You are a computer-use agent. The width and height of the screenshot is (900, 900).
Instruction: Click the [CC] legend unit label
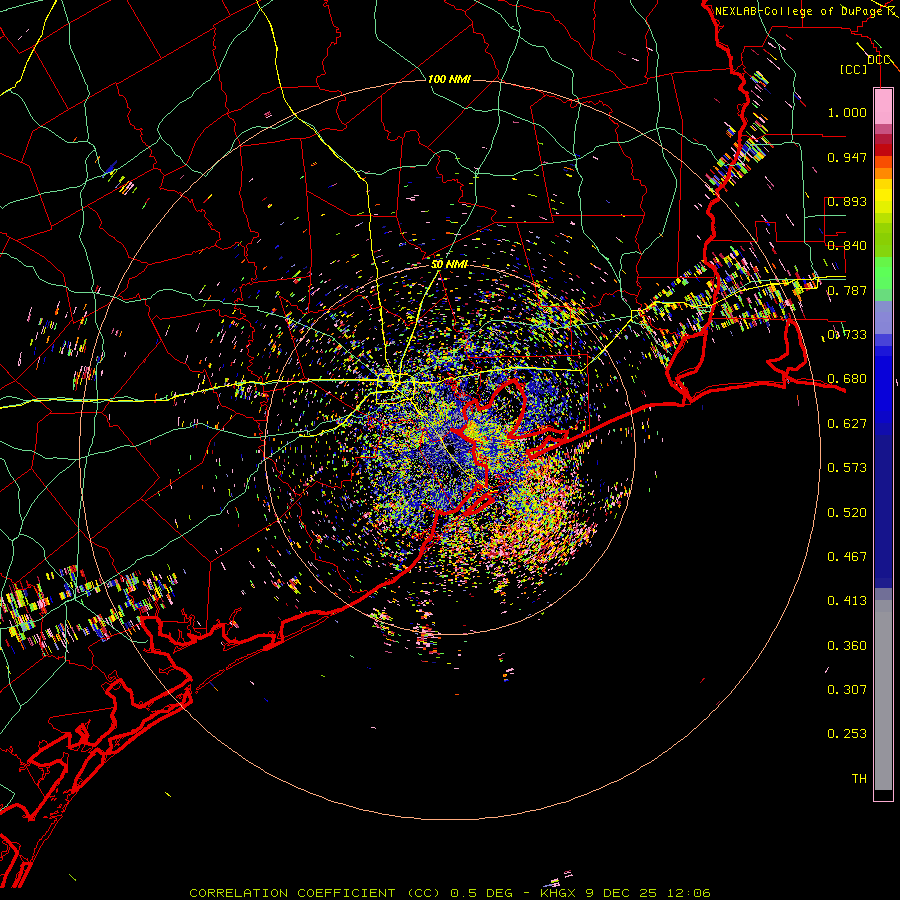coord(853,69)
